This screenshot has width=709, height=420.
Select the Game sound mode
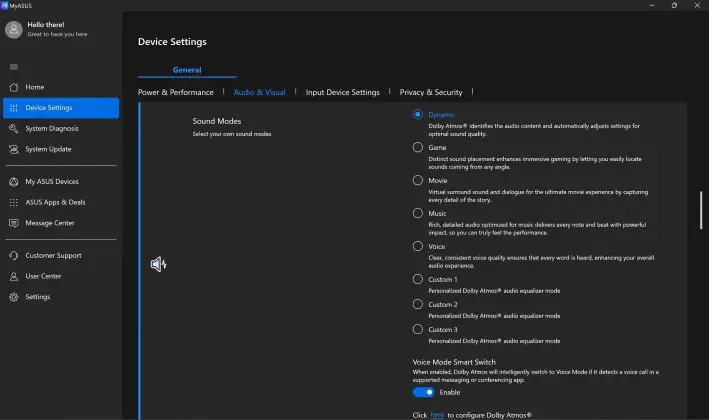pyautogui.click(x=417, y=147)
